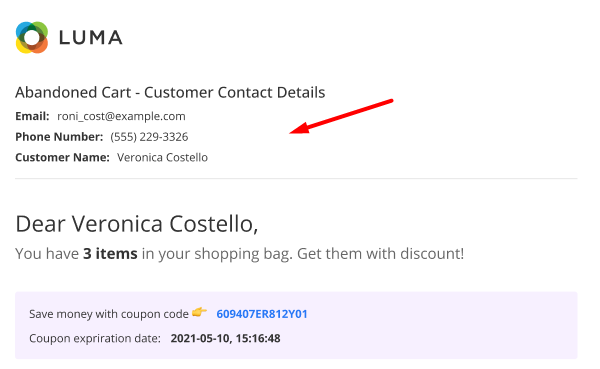Click 'Get them with discount!' text
Image resolution: width=600 pixels, height=369 pixels.
pyautogui.click(x=380, y=253)
